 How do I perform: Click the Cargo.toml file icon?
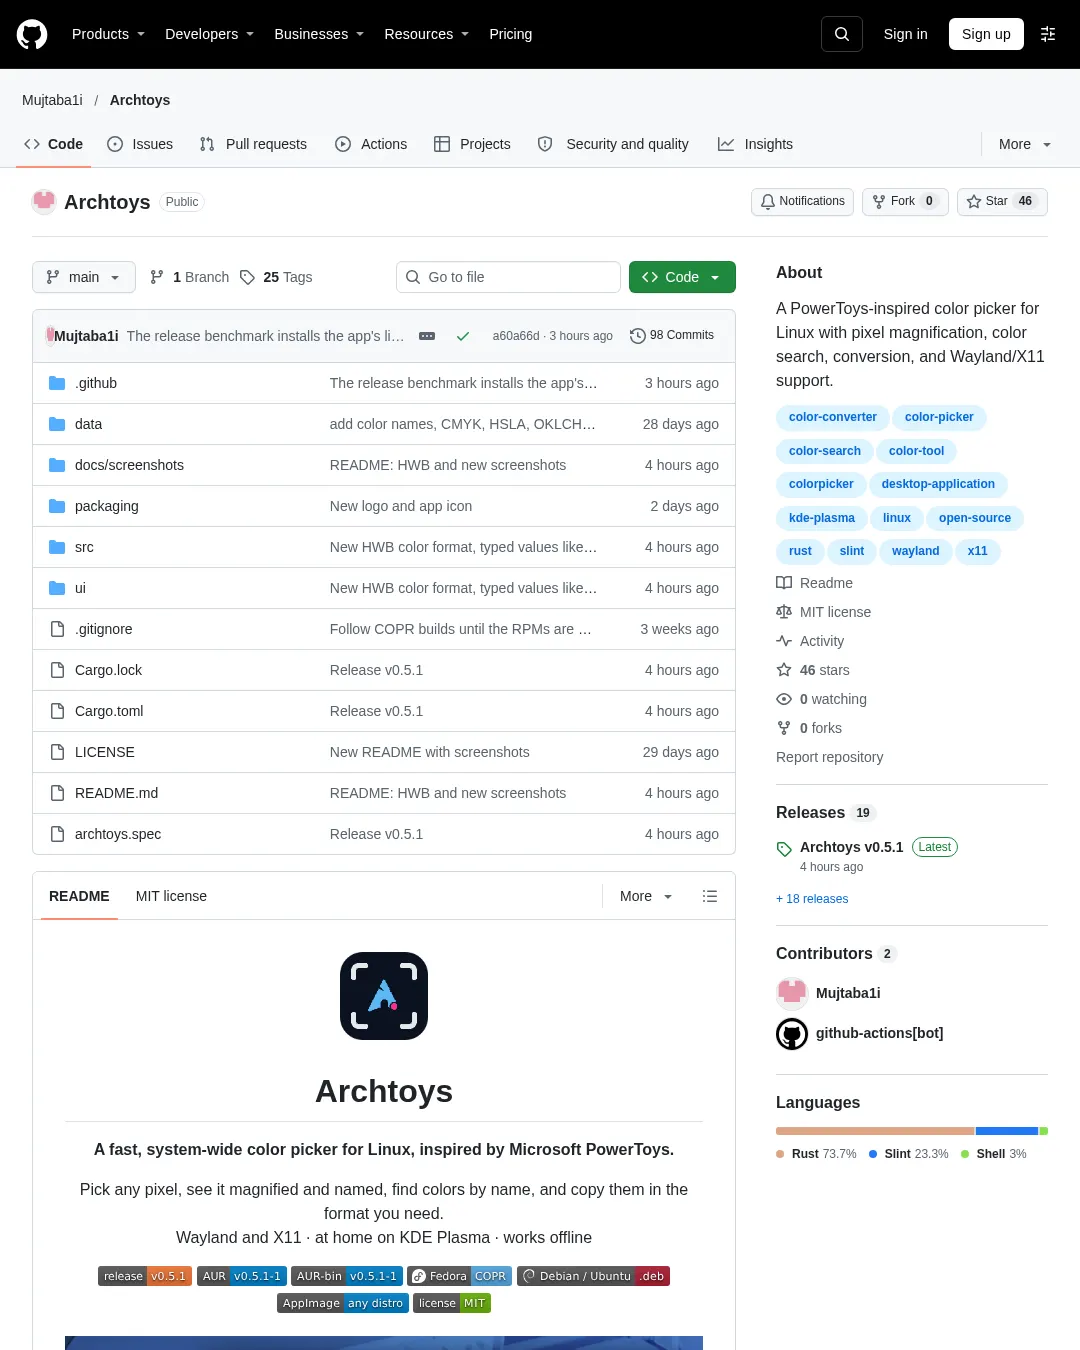[x=57, y=711]
